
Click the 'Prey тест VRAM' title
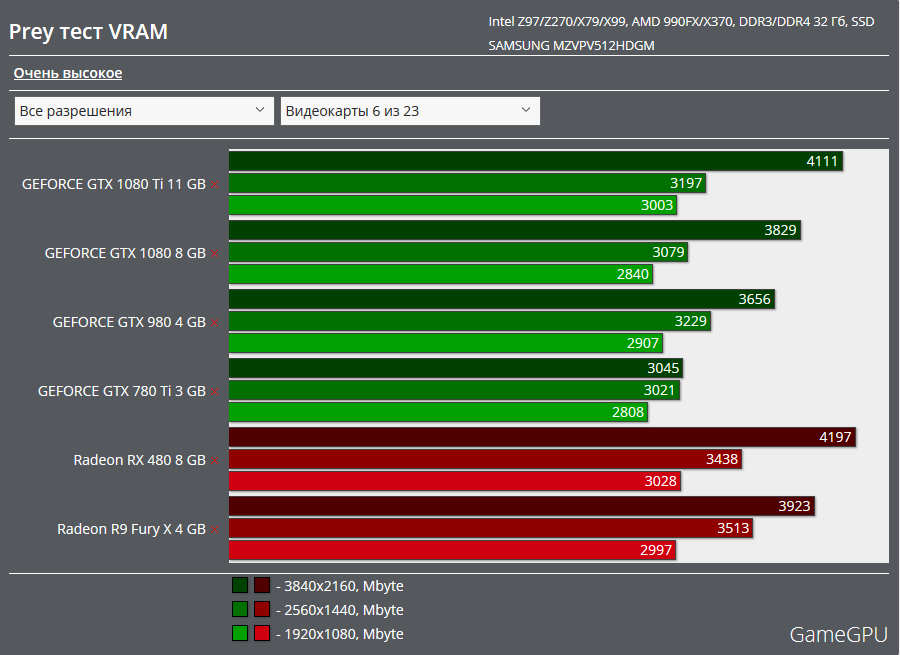point(89,32)
